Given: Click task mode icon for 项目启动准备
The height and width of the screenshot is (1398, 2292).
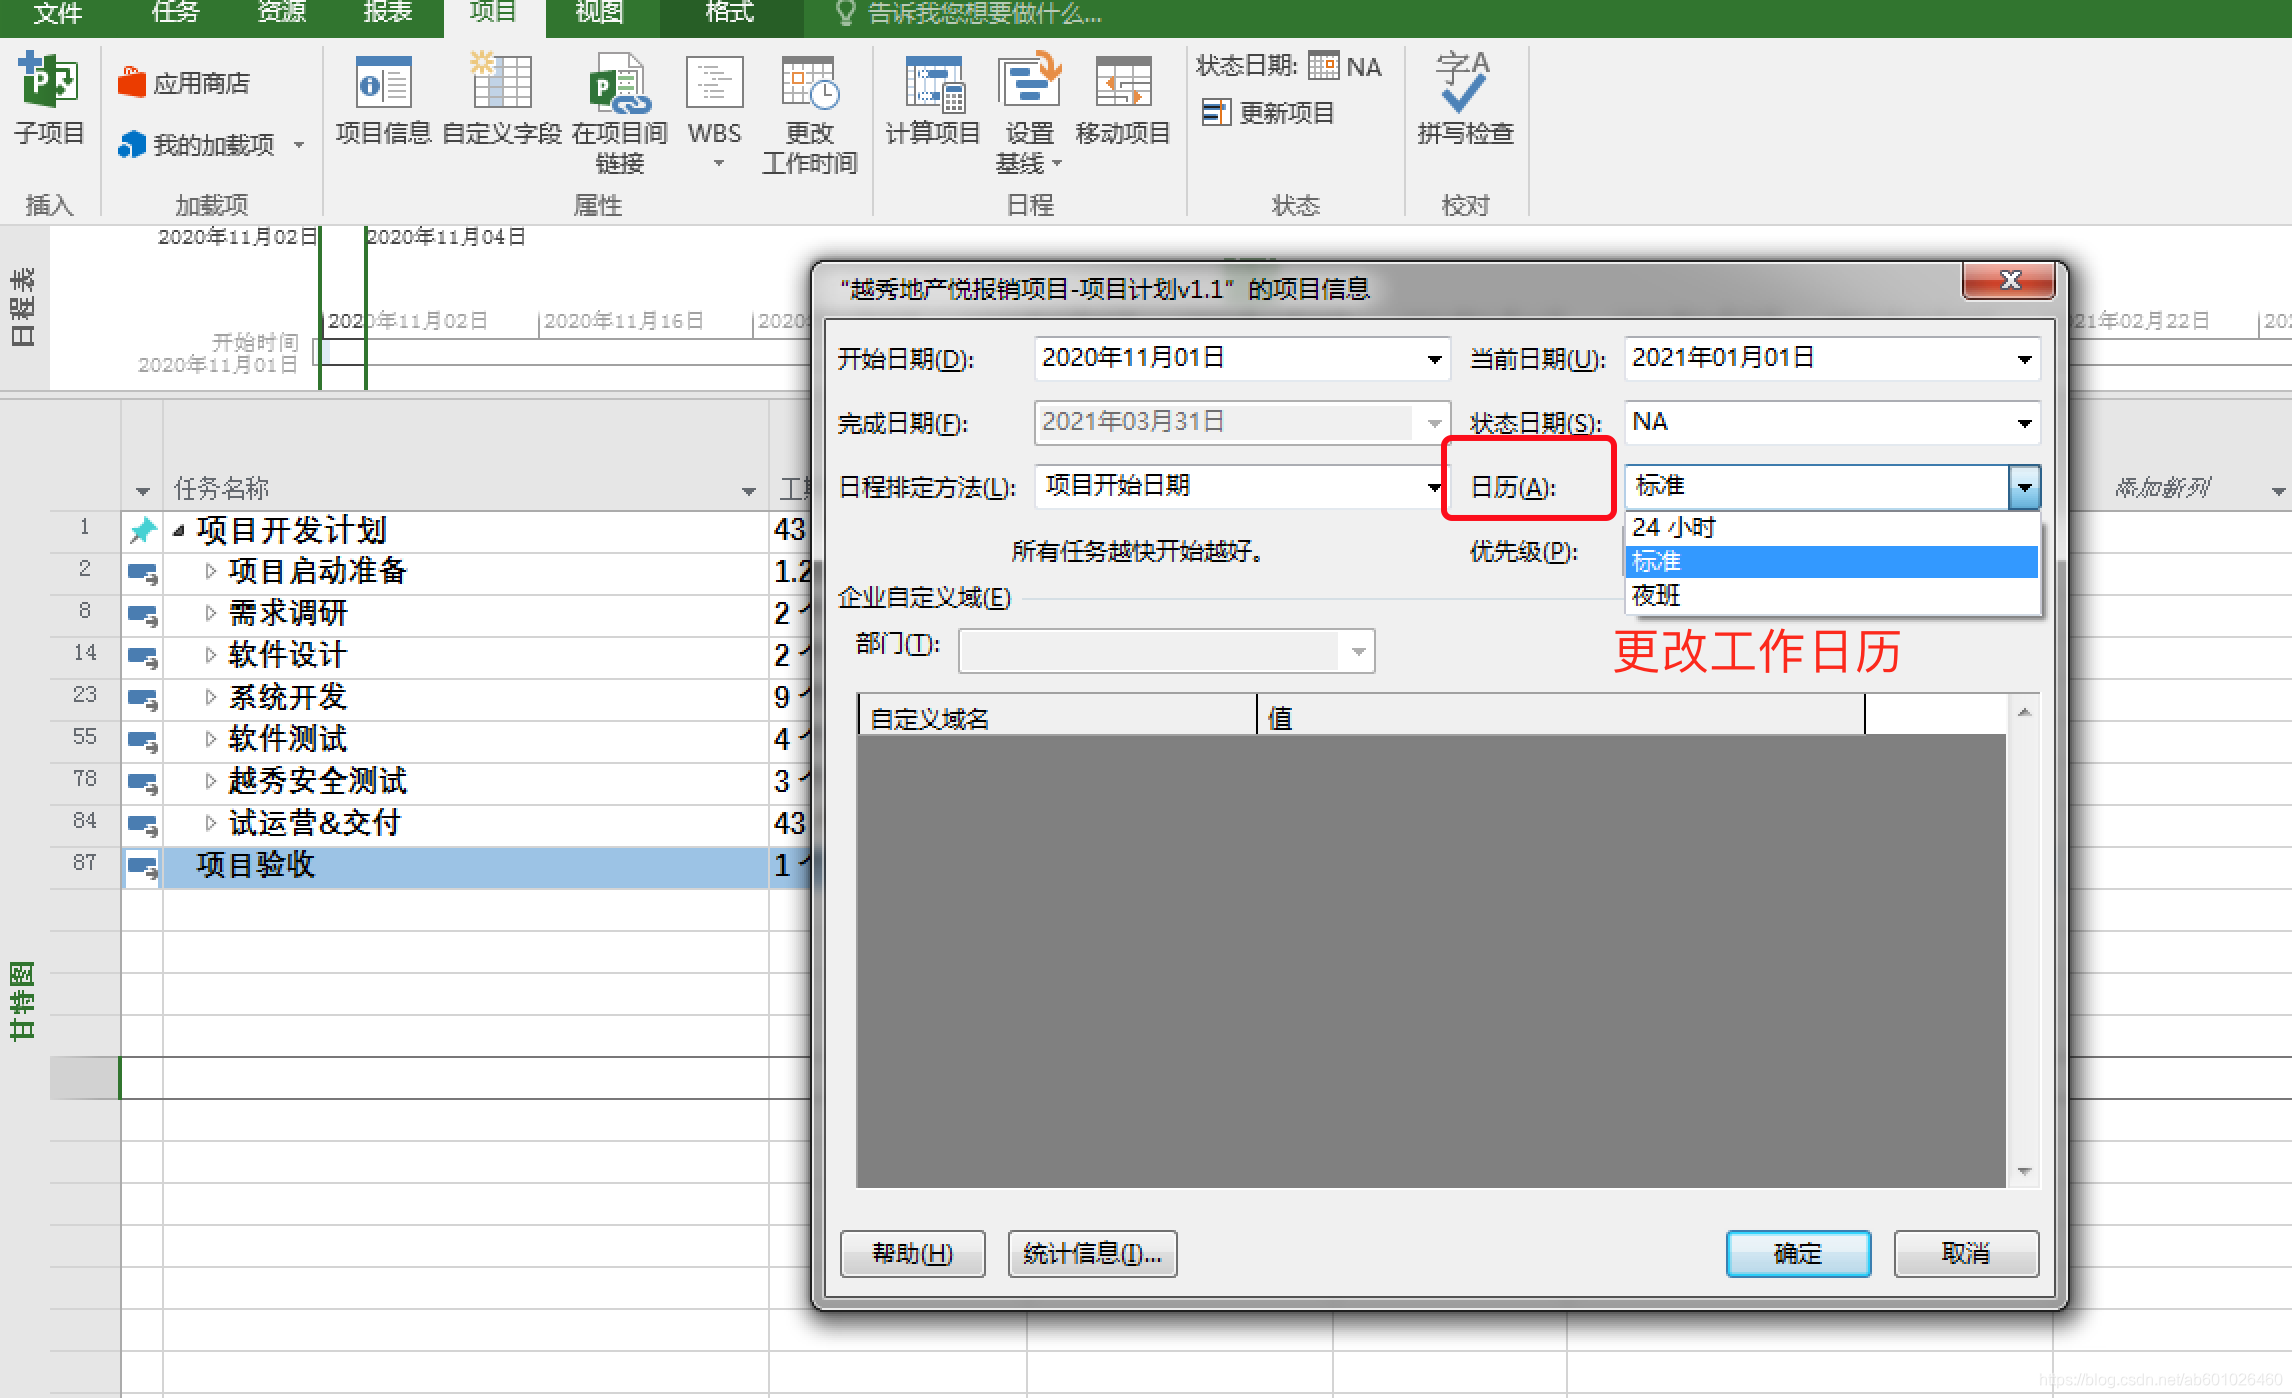Looking at the screenshot, I should click(x=143, y=574).
